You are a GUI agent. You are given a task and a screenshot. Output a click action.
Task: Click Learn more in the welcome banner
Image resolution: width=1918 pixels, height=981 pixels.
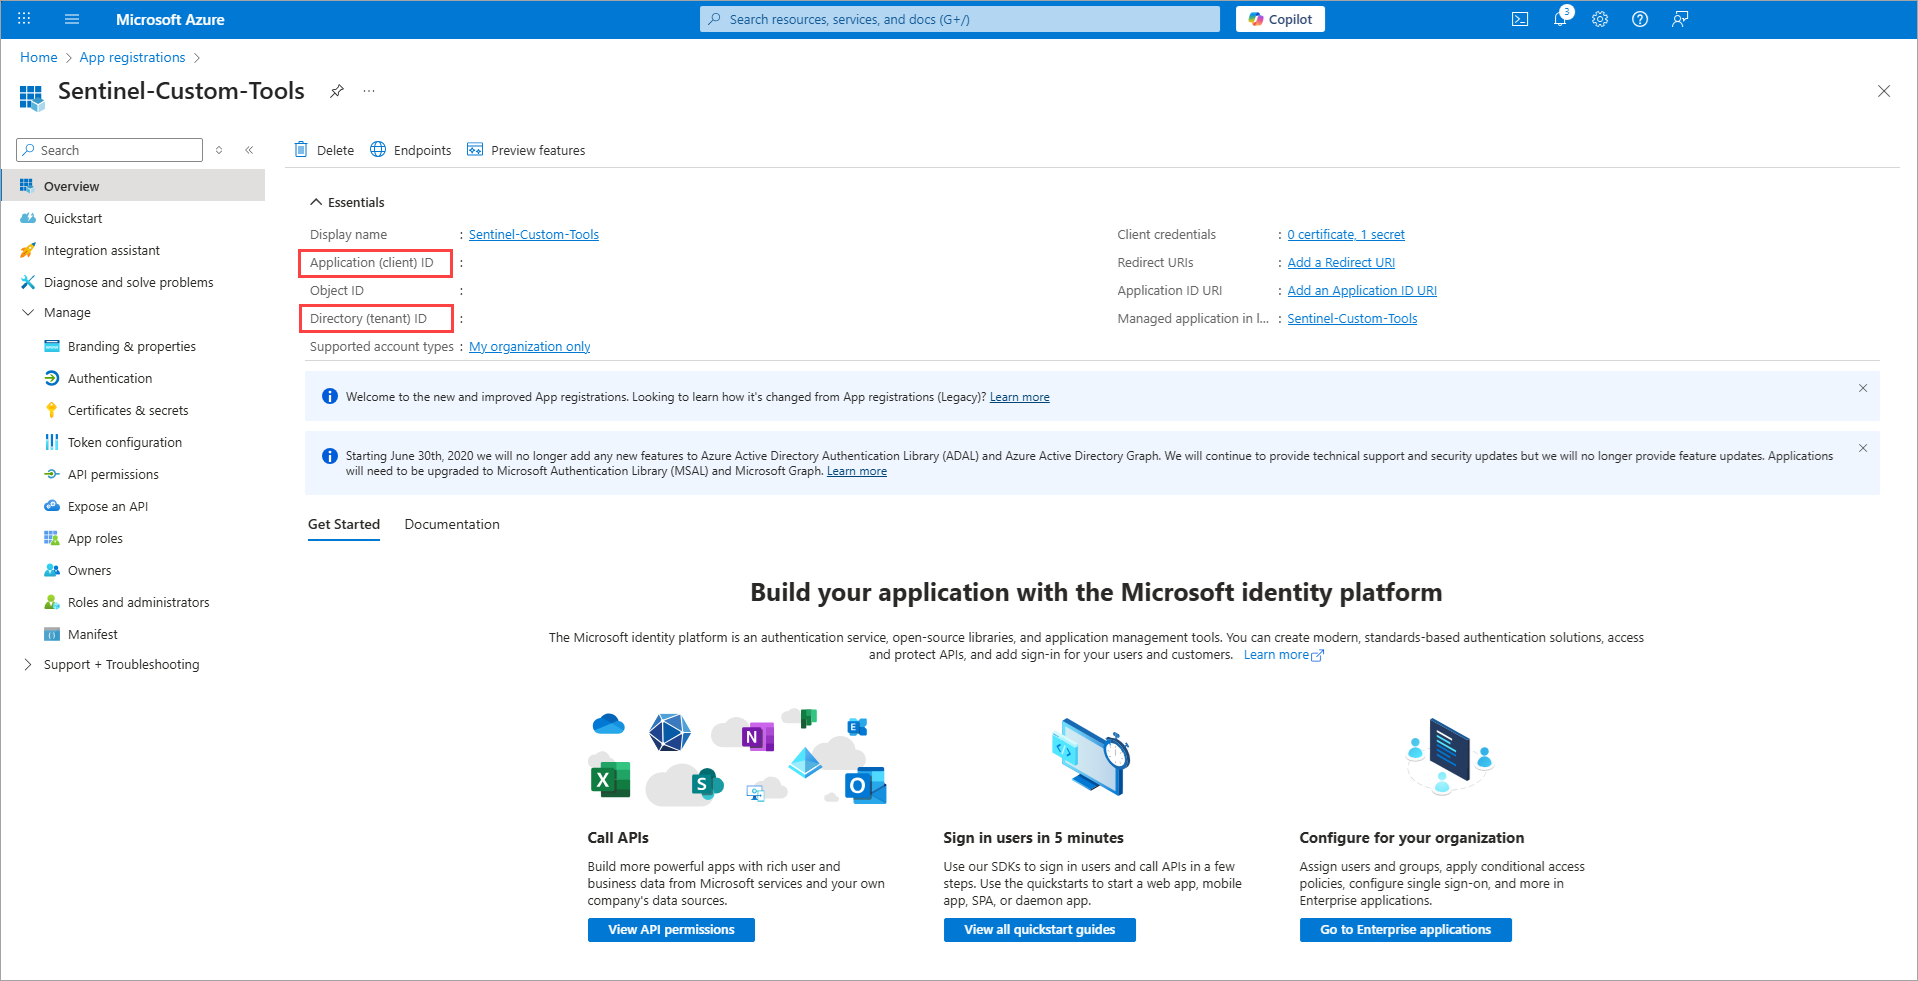(1020, 397)
